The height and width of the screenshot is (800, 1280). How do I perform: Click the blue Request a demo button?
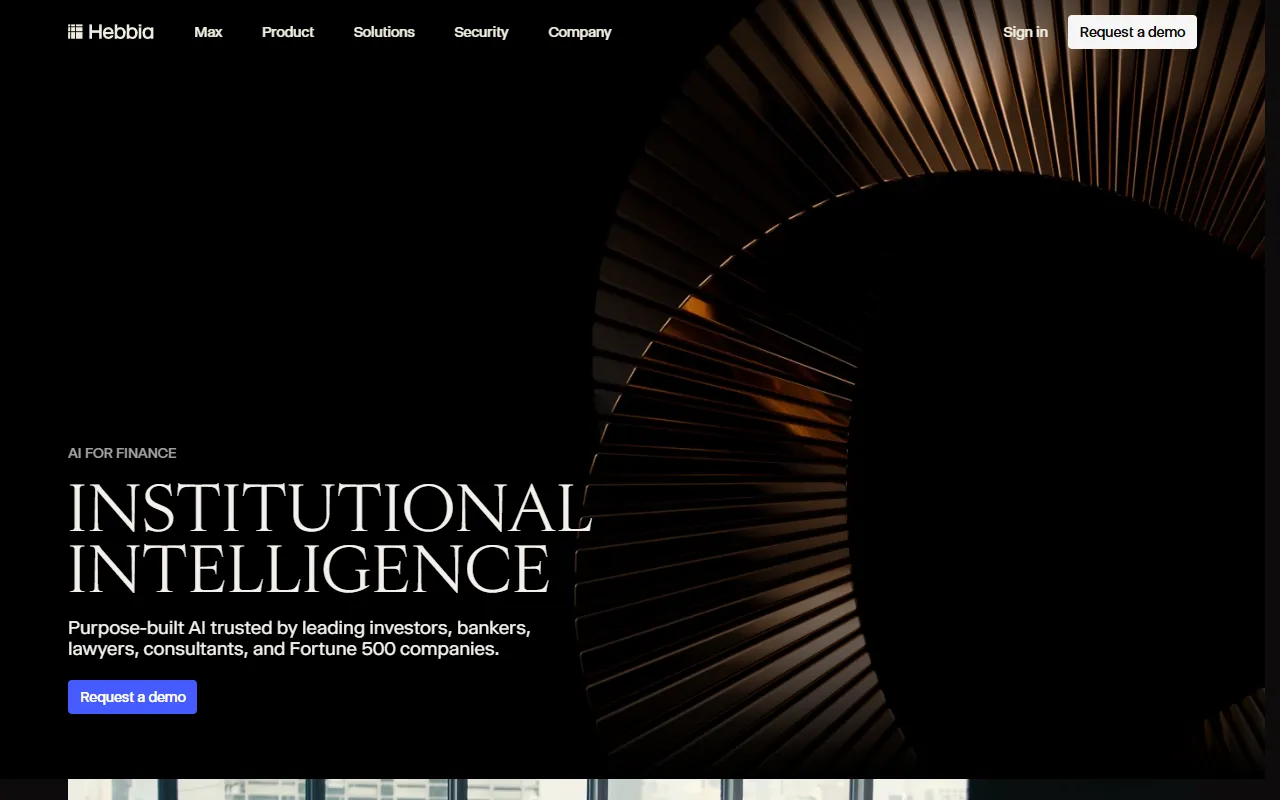(132, 697)
